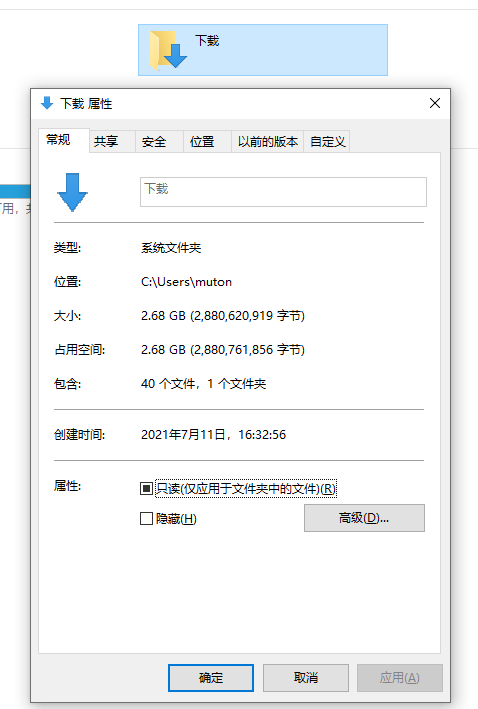Switch to the 常规 tab
The height and width of the screenshot is (709, 478).
click(x=63, y=140)
